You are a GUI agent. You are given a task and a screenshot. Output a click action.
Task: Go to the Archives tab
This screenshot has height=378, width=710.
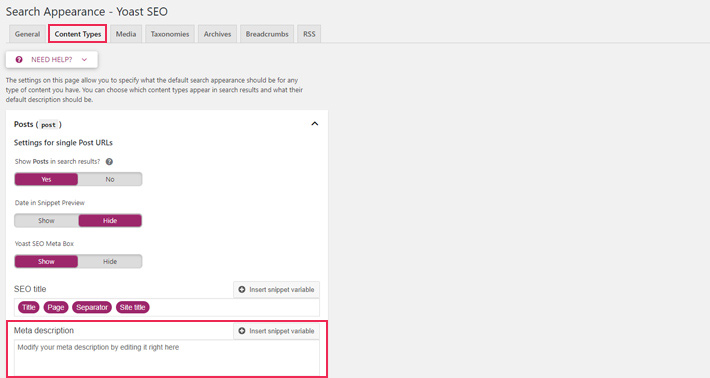coord(217,34)
